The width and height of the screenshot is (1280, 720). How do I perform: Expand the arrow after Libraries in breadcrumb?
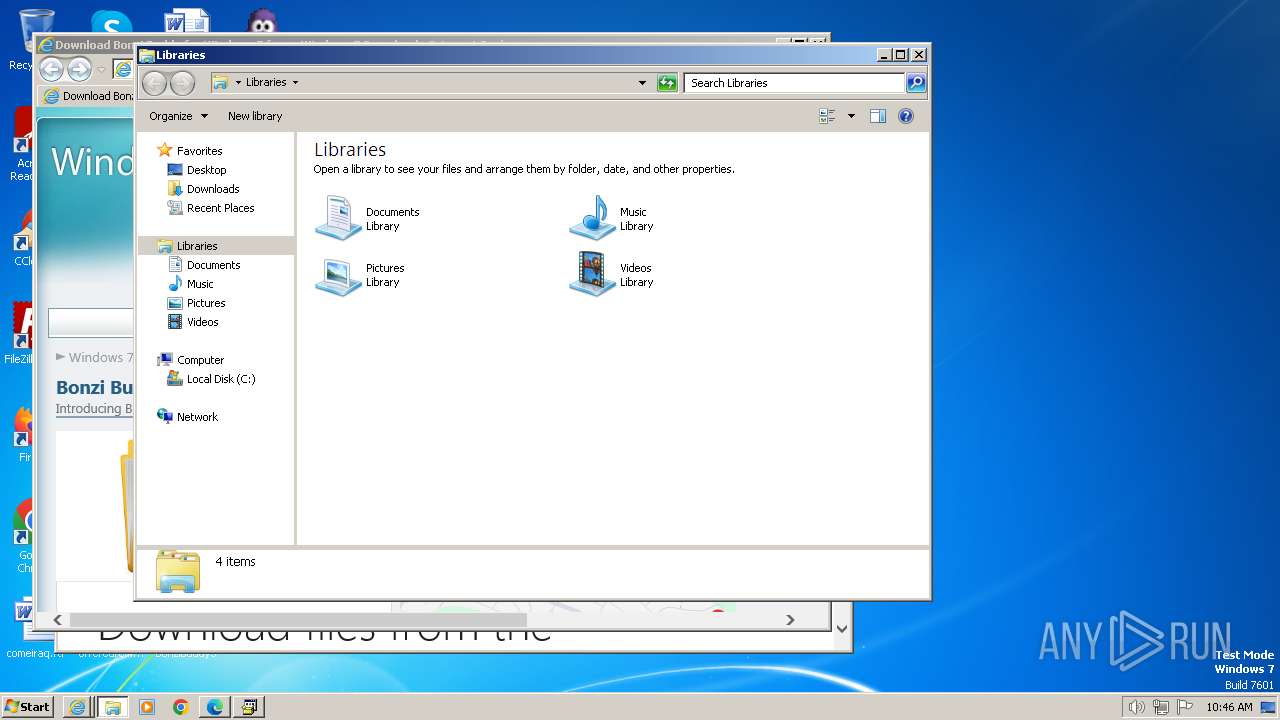295,83
